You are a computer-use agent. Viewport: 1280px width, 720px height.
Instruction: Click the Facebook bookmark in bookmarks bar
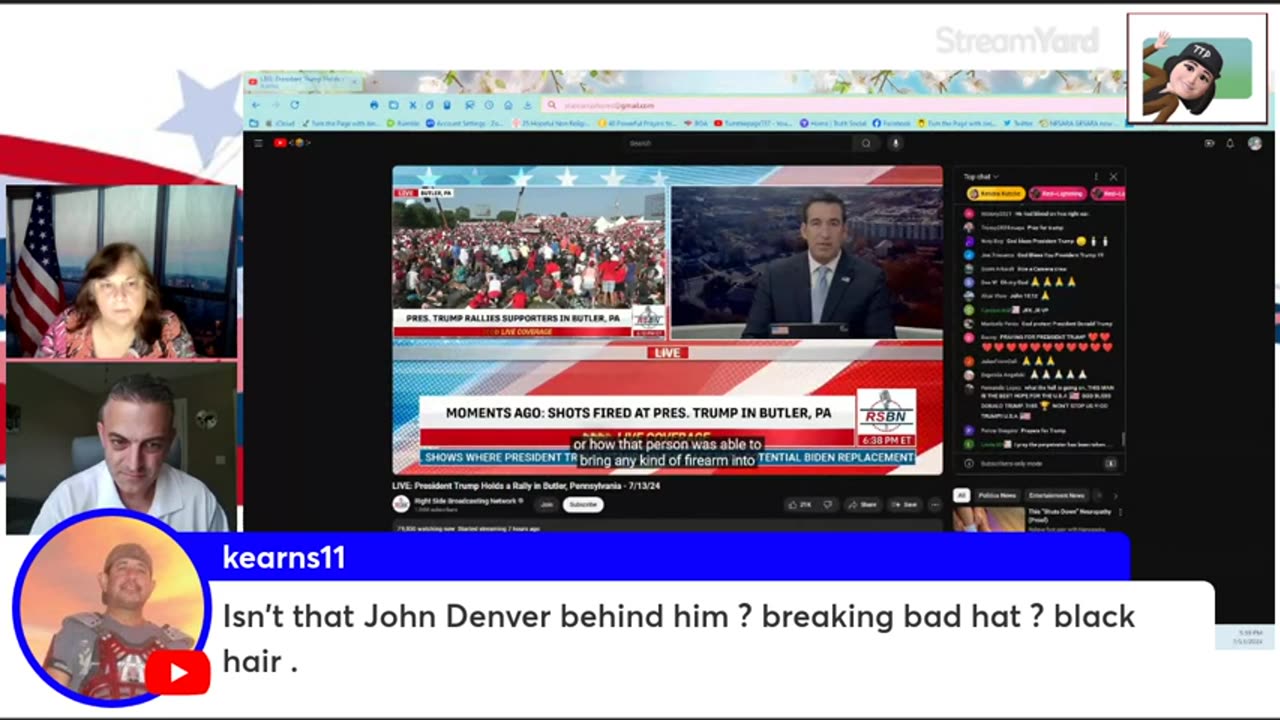(x=891, y=123)
